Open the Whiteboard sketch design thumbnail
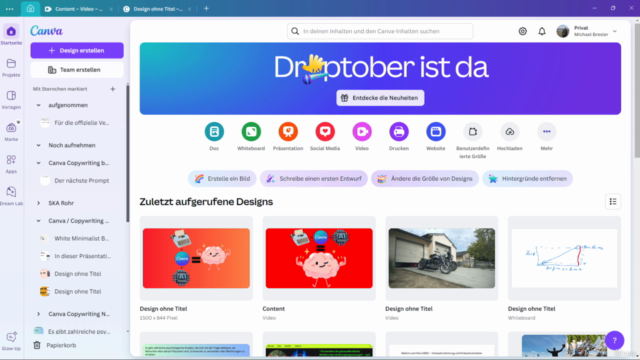 [x=564, y=258]
